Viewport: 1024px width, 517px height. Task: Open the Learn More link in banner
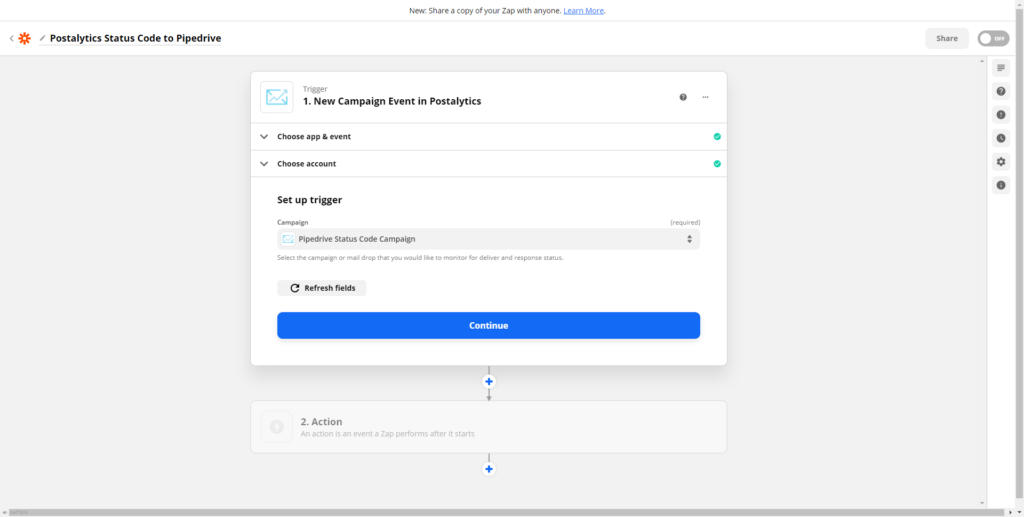(584, 10)
